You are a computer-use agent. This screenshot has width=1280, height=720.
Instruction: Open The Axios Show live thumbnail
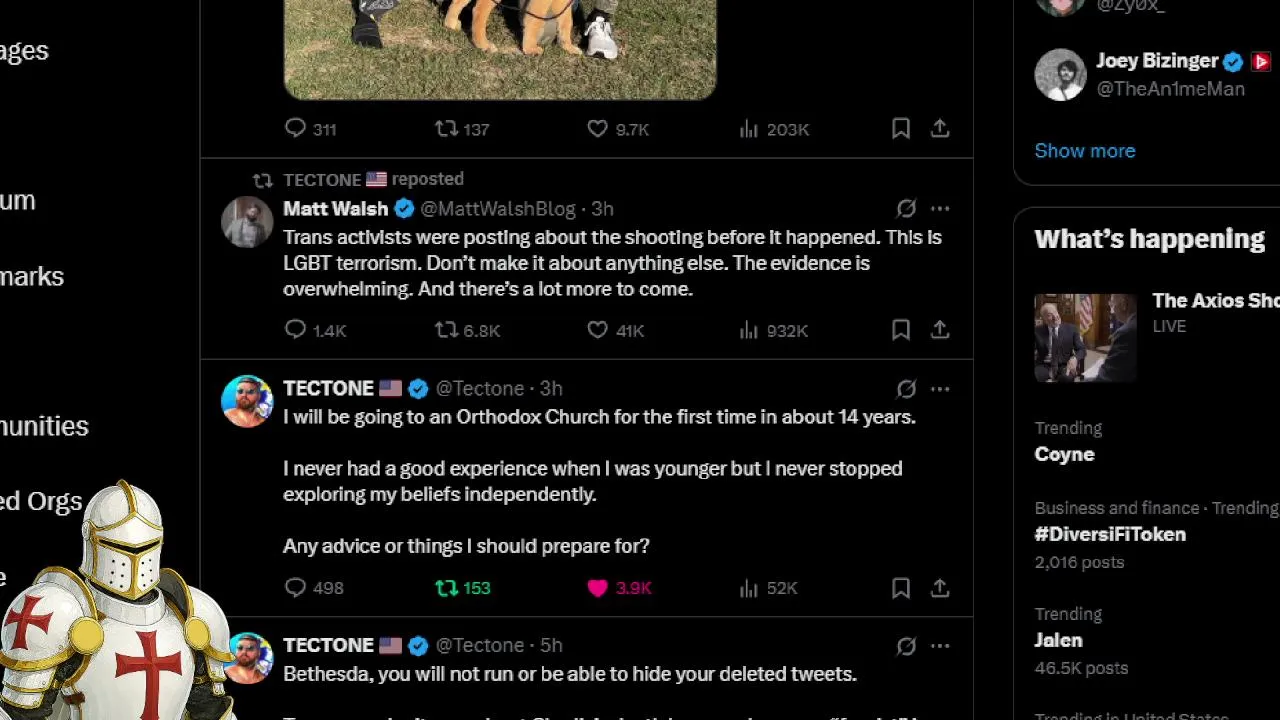click(1085, 338)
